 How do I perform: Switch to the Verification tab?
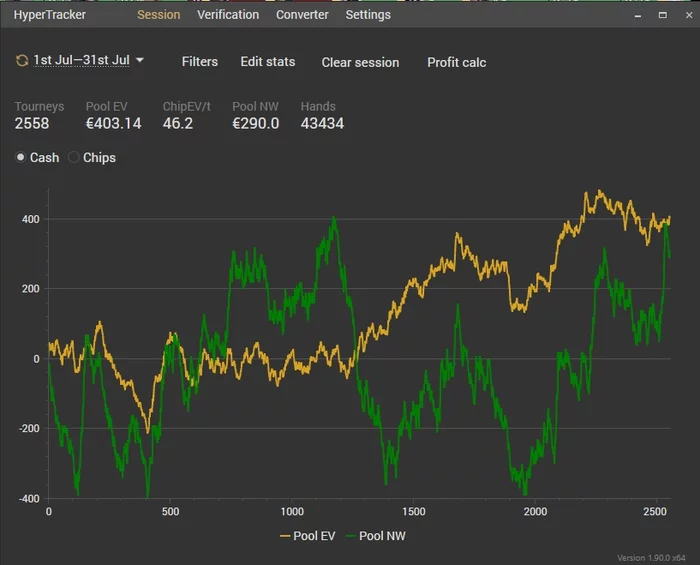(228, 15)
